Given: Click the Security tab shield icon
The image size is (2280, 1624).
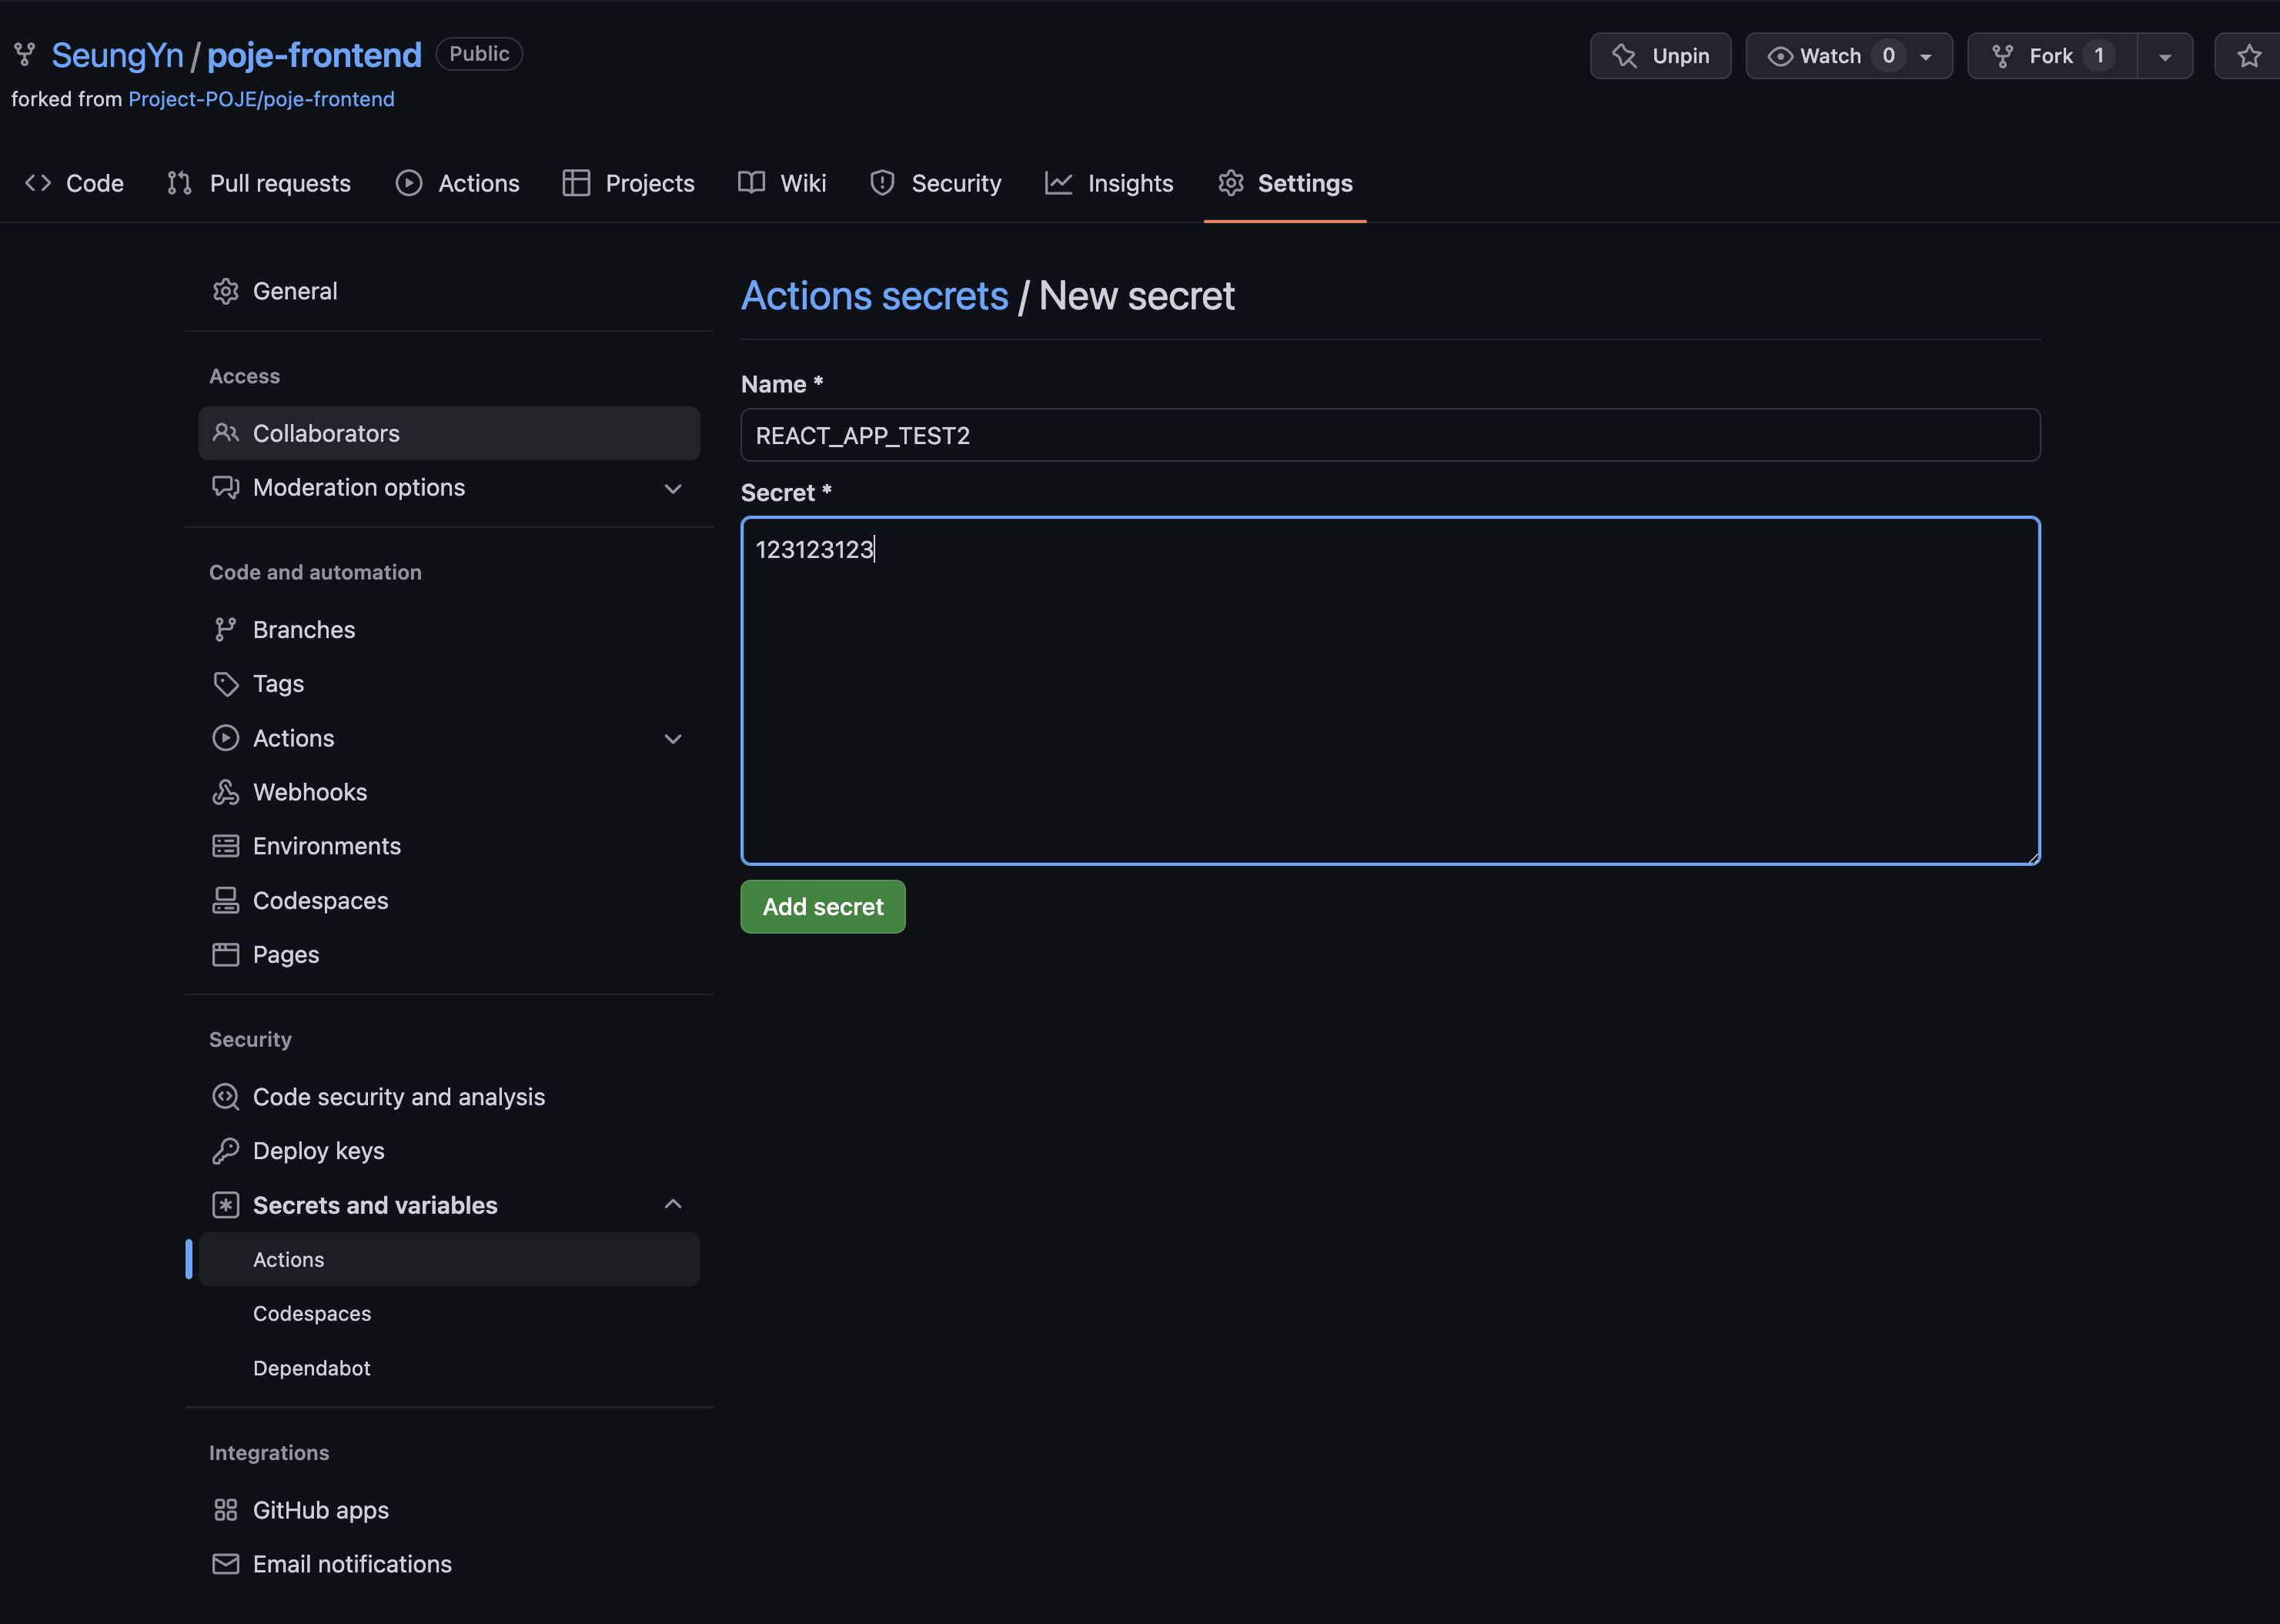Looking at the screenshot, I should [x=882, y=183].
